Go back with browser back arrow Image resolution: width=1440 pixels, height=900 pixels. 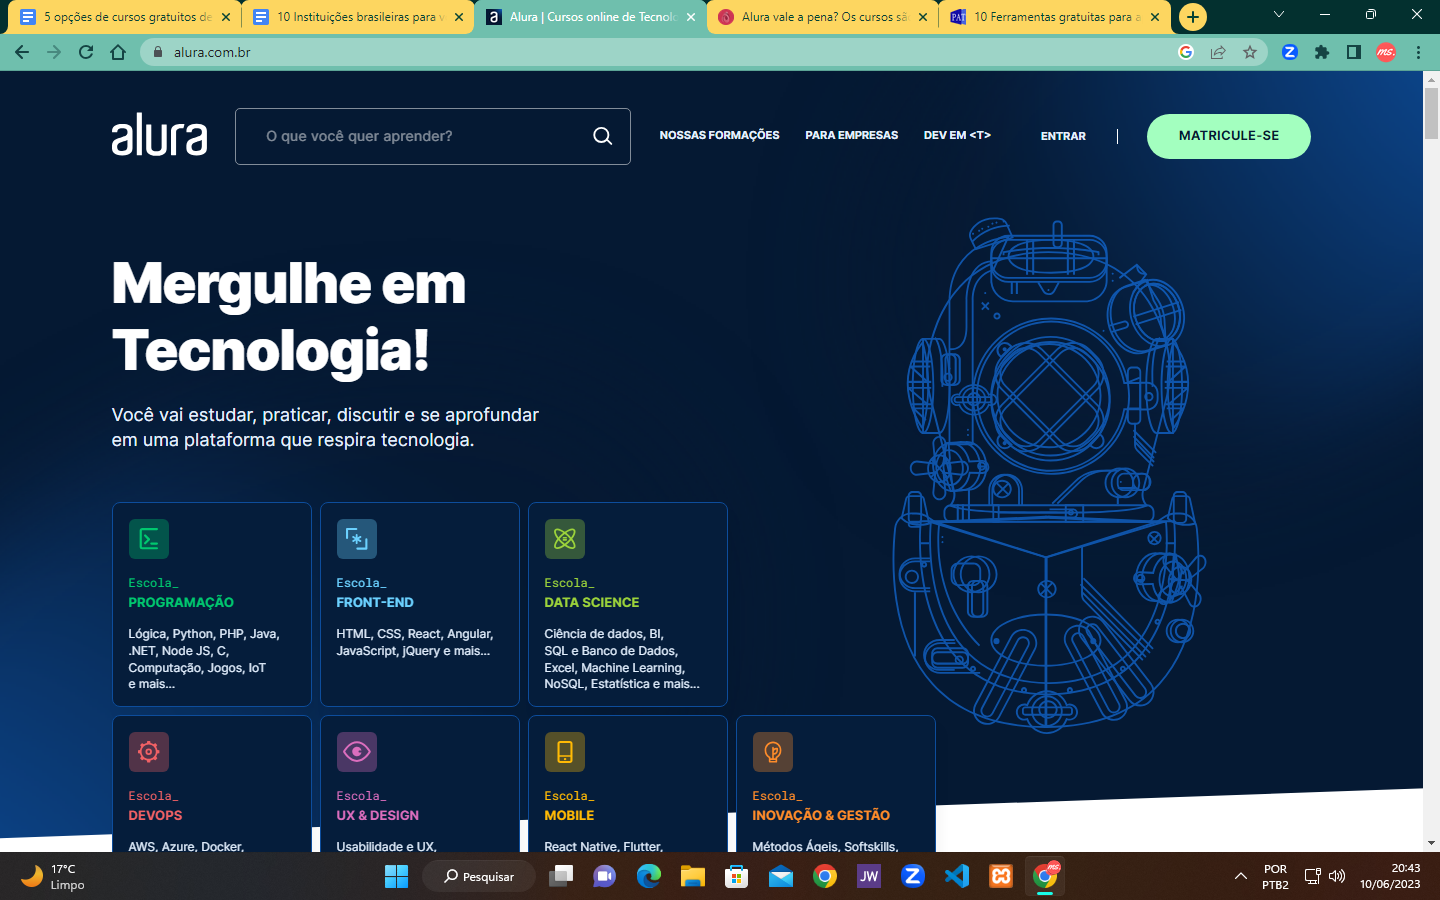(22, 52)
